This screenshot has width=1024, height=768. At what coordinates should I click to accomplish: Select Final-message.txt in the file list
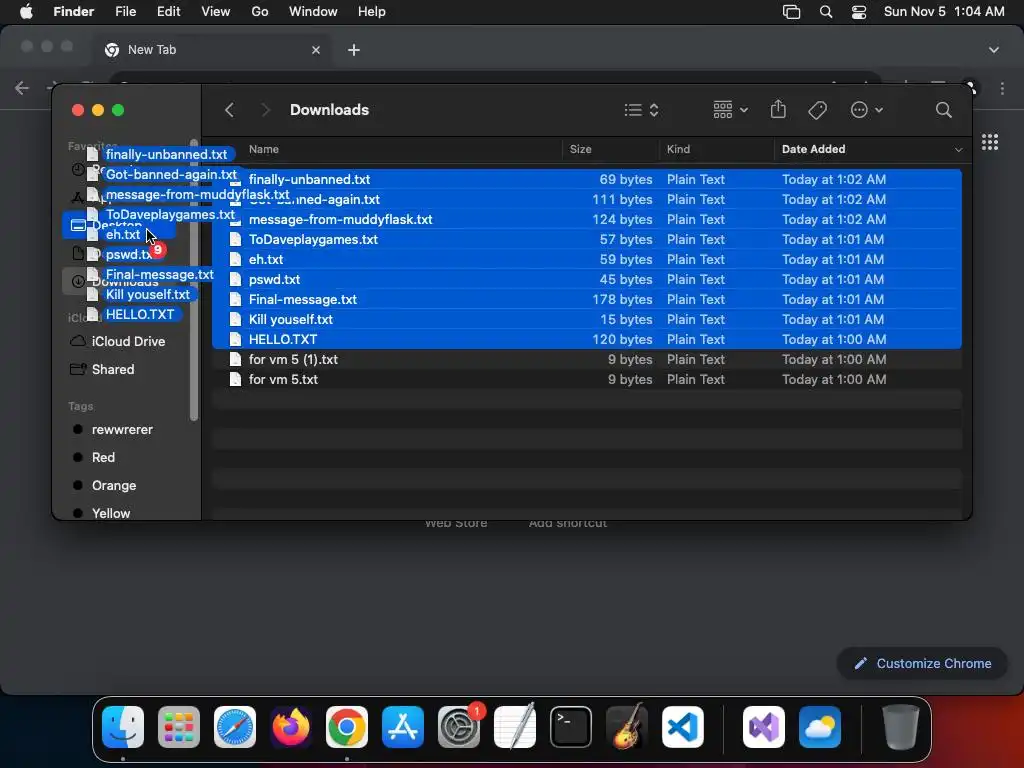pyautogui.click(x=586, y=299)
